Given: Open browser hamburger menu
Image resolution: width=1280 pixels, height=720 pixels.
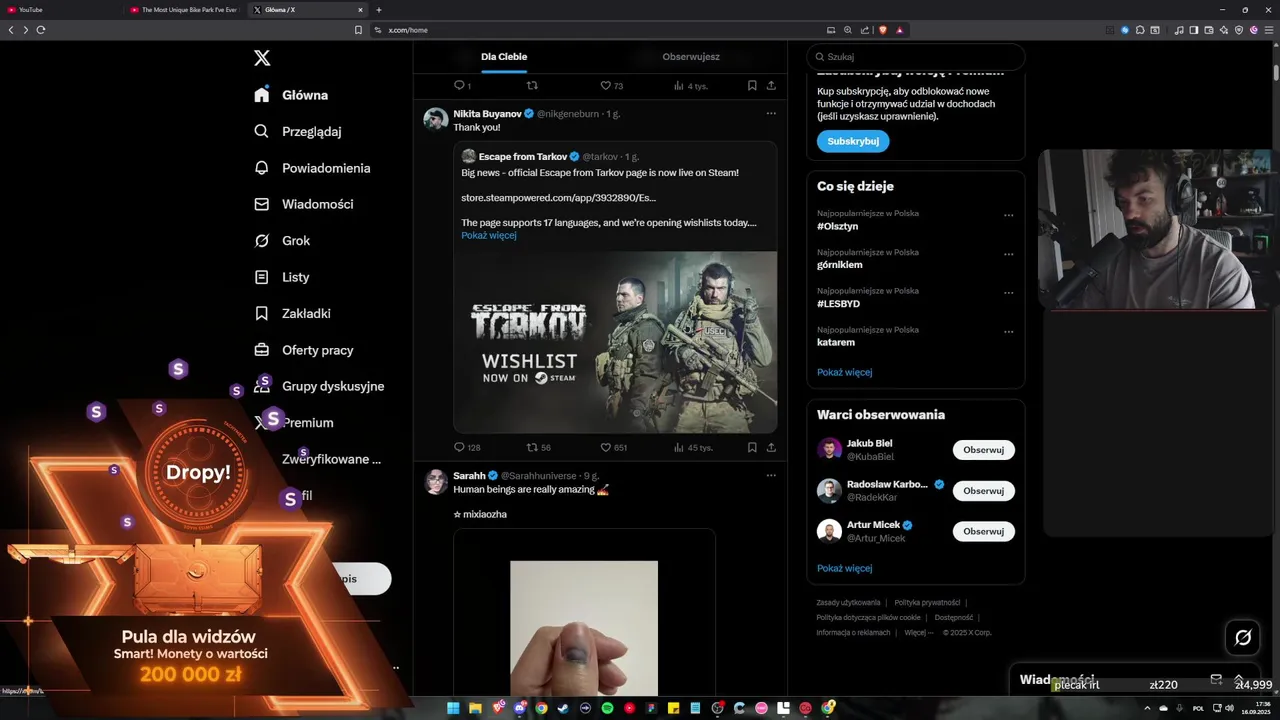Looking at the screenshot, I should (1269, 30).
